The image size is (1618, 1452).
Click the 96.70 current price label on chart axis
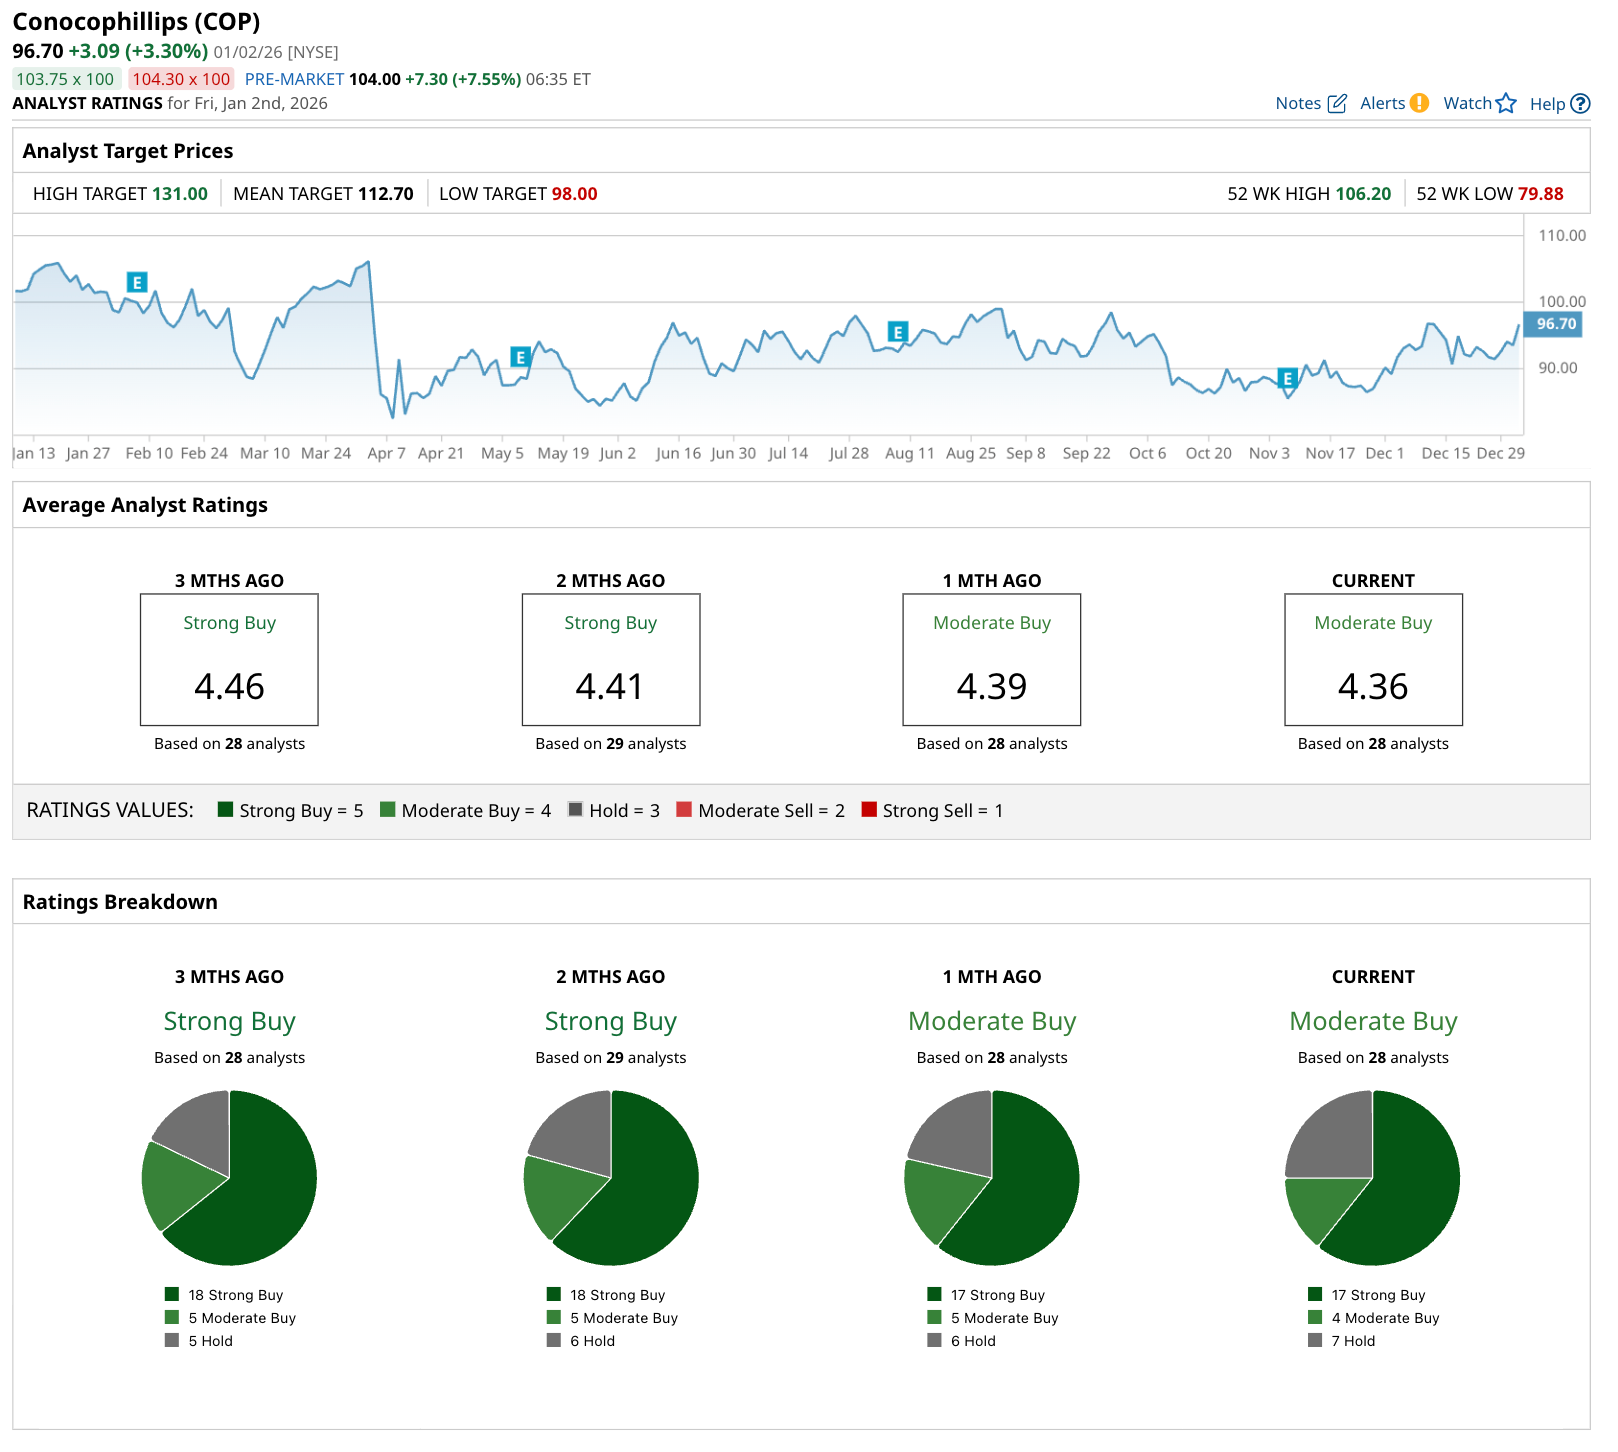pos(1555,324)
